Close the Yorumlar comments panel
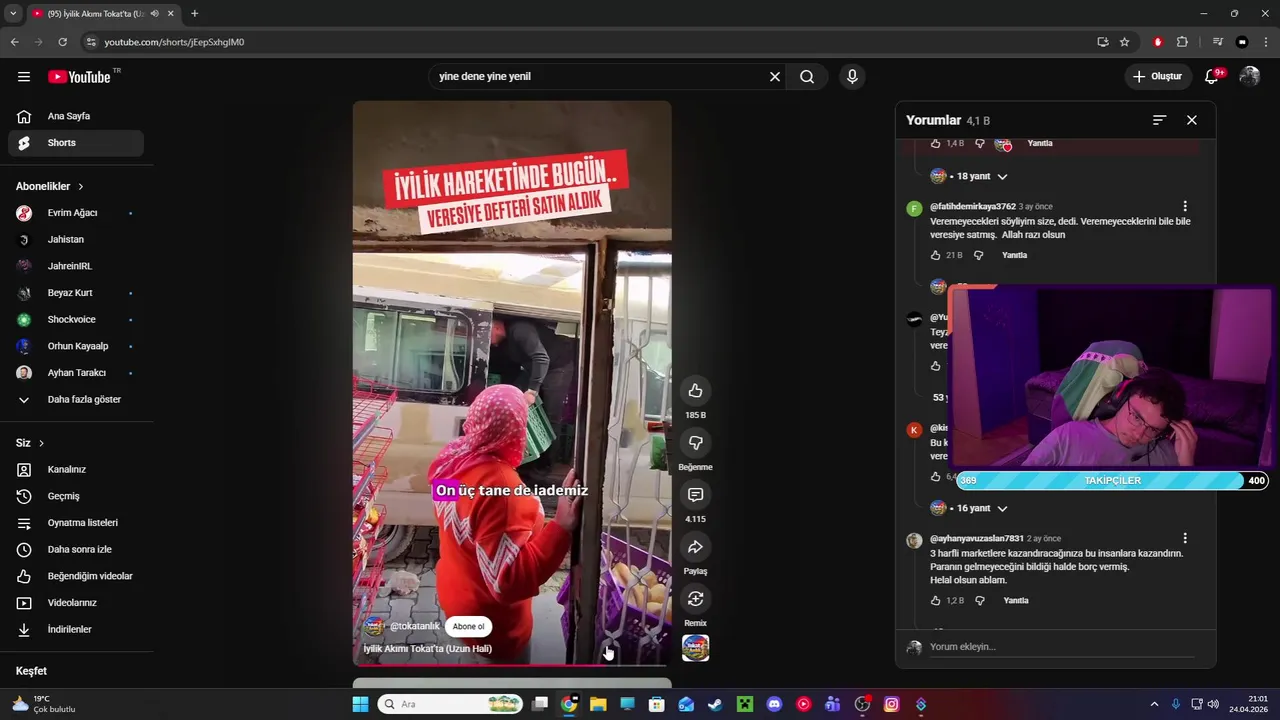Viewport: 1280px width, 720px height. (1191, 120)
